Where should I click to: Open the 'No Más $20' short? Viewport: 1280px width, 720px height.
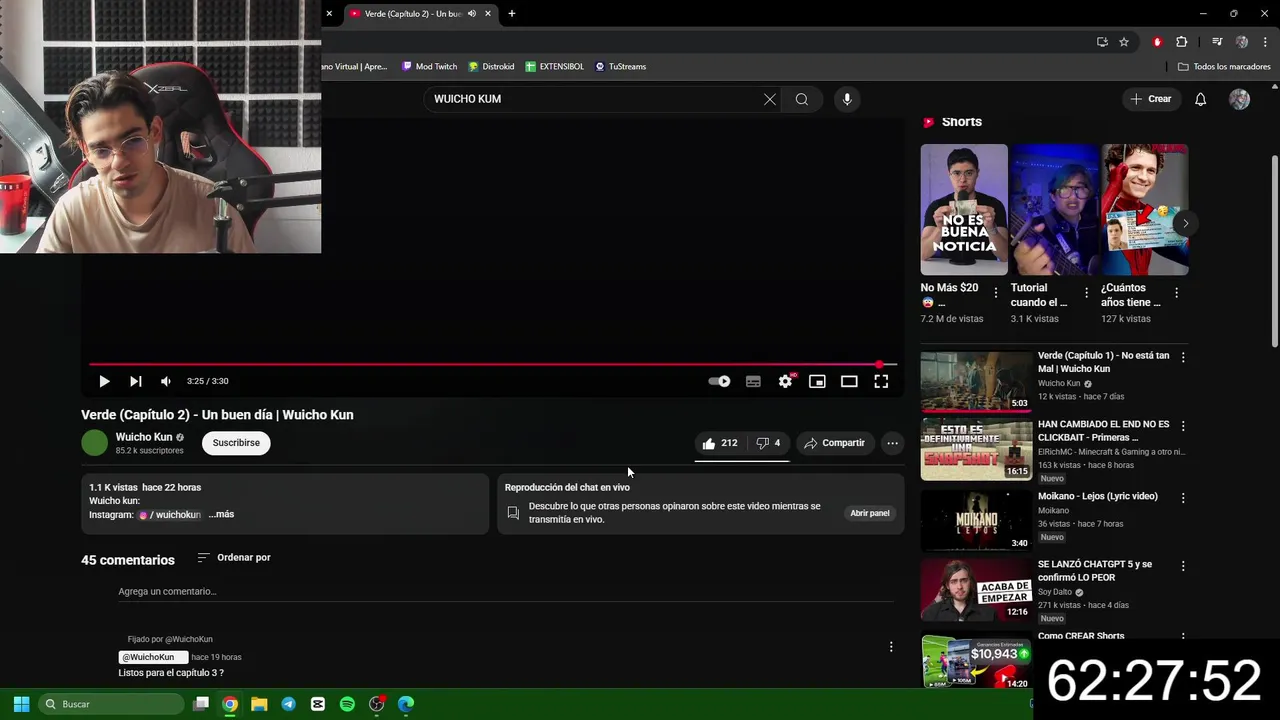(x=964, y=210)
